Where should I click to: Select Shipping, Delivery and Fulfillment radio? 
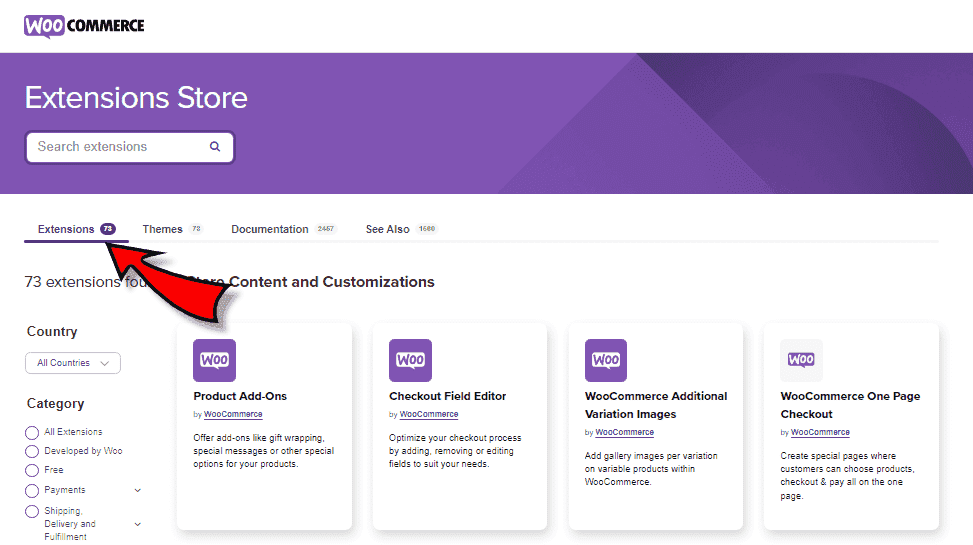(32, 511)
